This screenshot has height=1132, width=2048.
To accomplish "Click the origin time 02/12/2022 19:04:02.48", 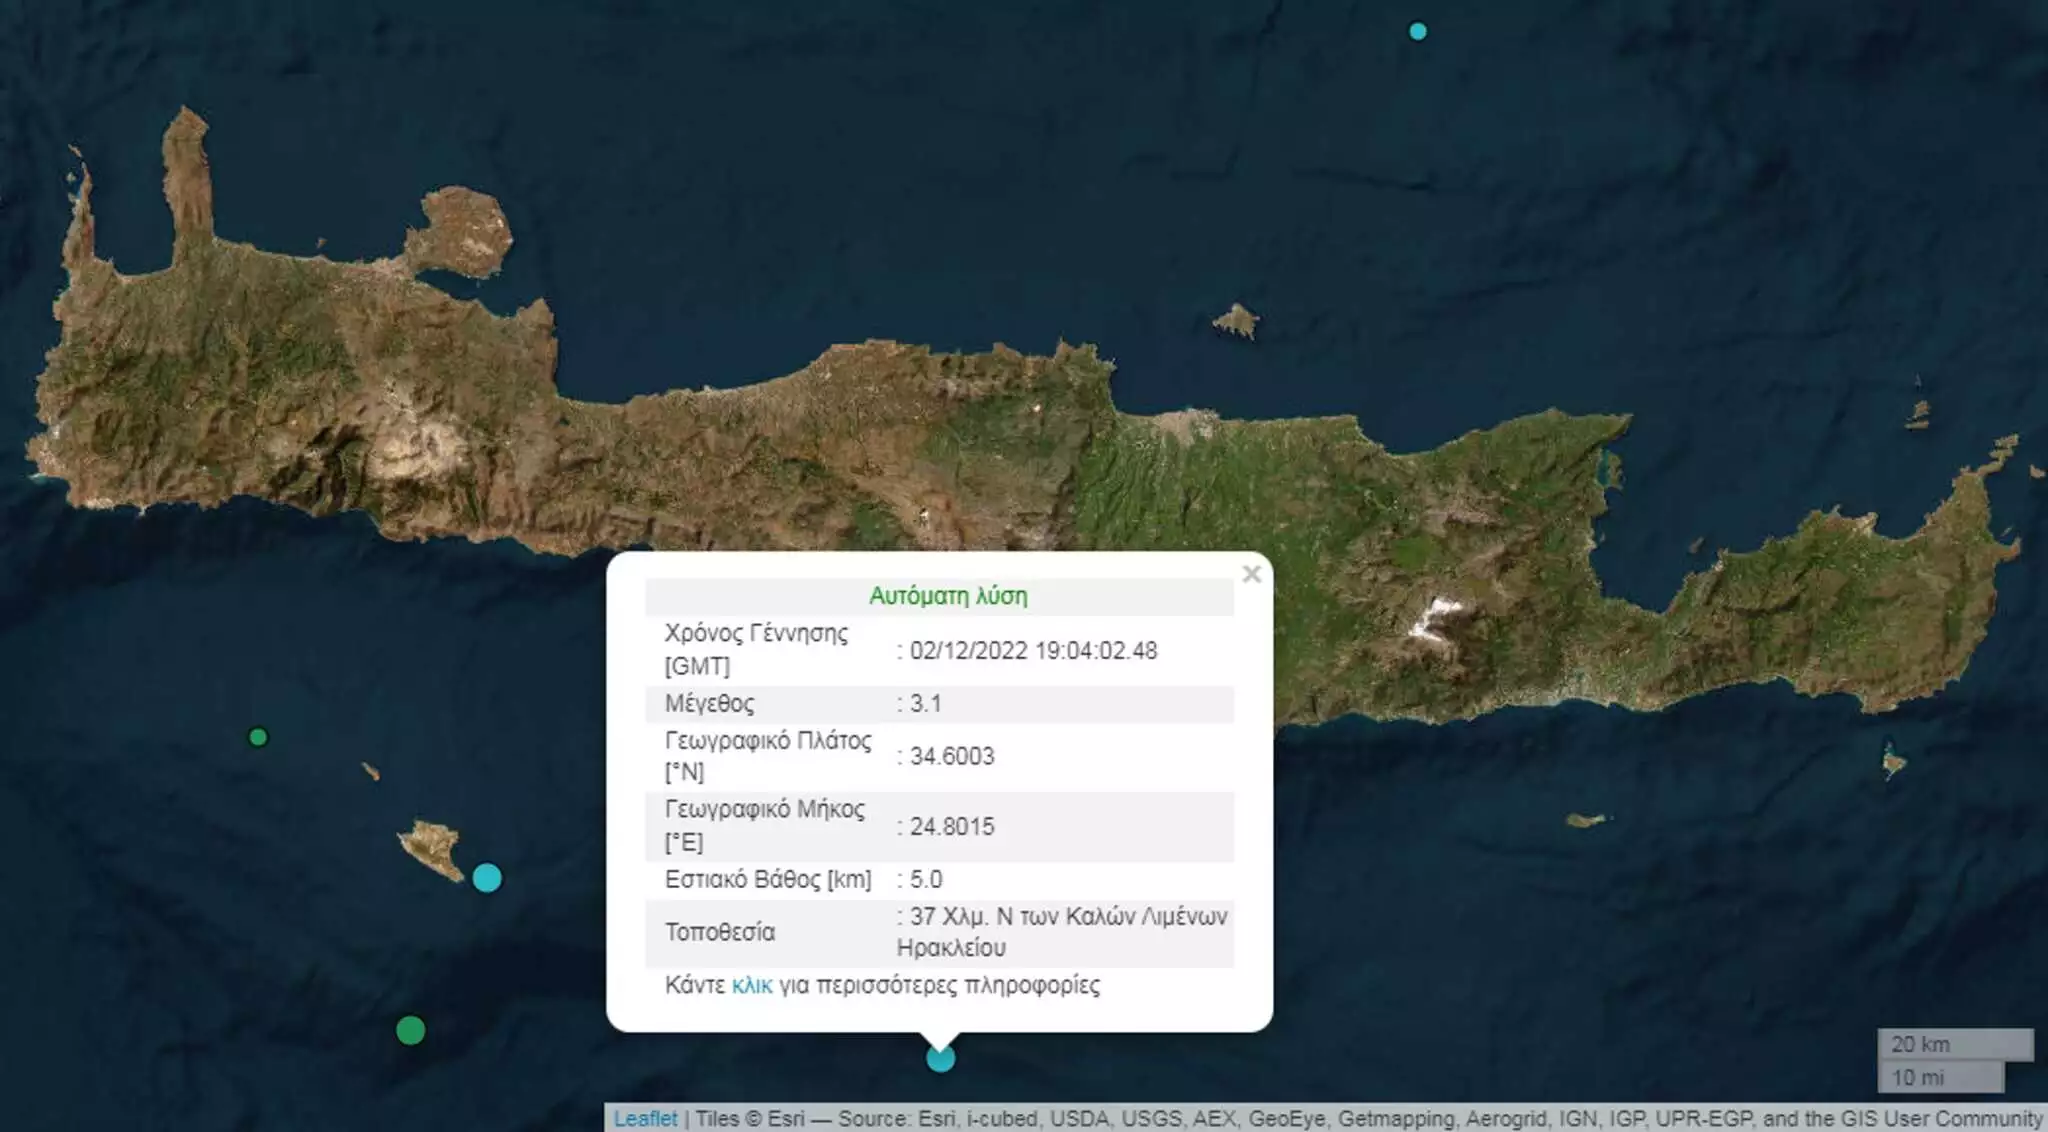I will coord(1032,651).
